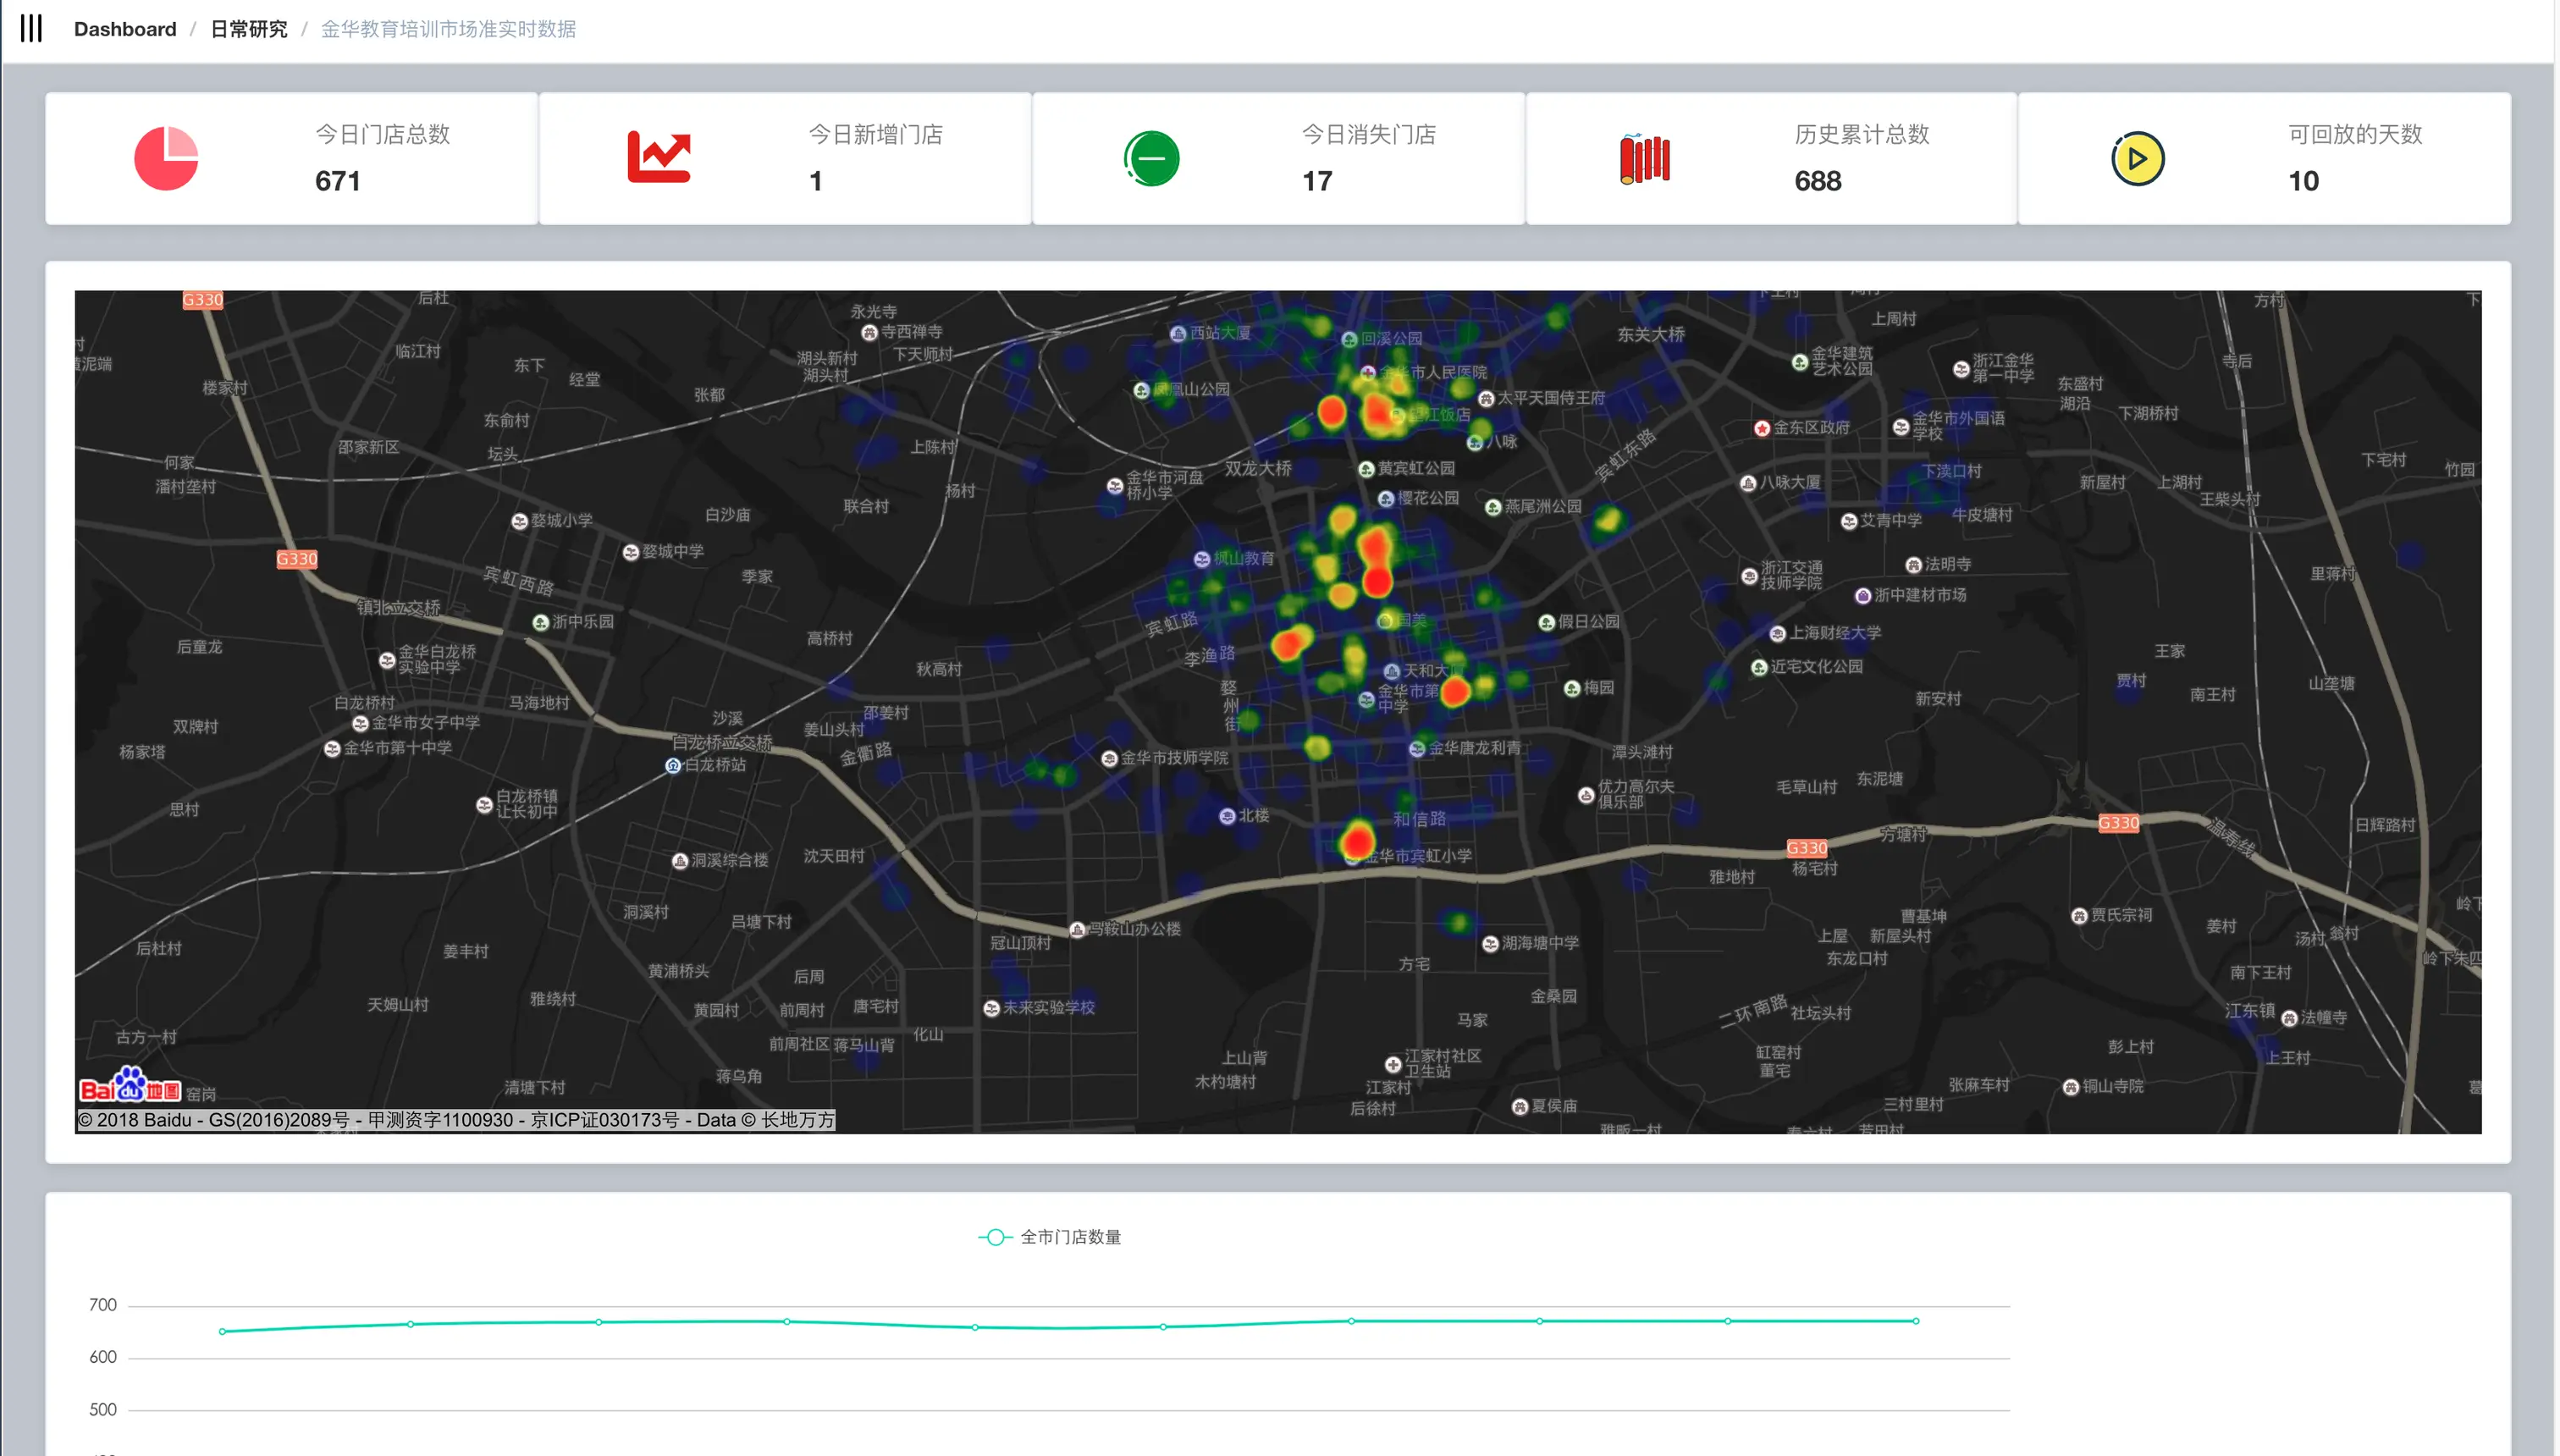Open the 今日门店总数 671 card
This screenshot has height=1456, width=2560.
click(x=292, y=158)
